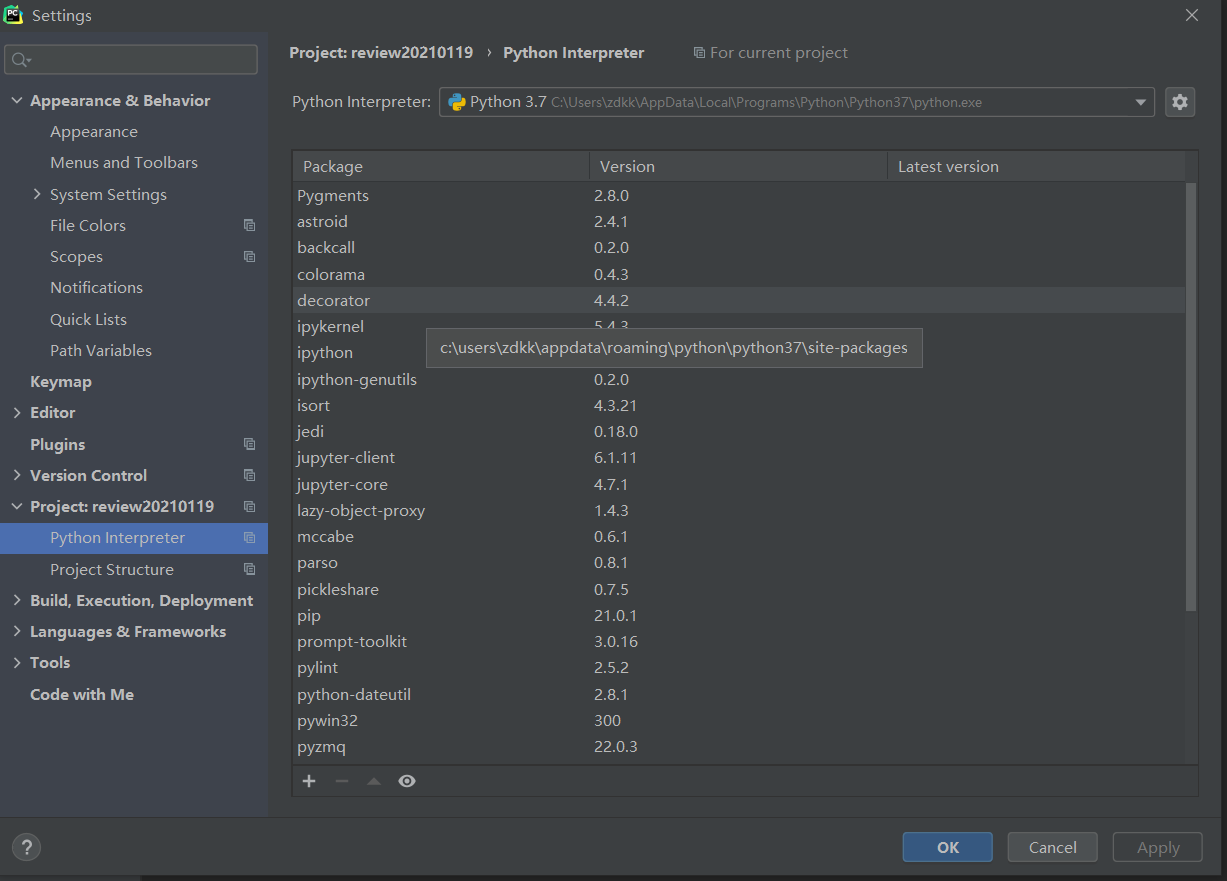This screenshot has width=1227, height=881.
Task: Expand Build, Execution, Deployment section
Action: 17,601
